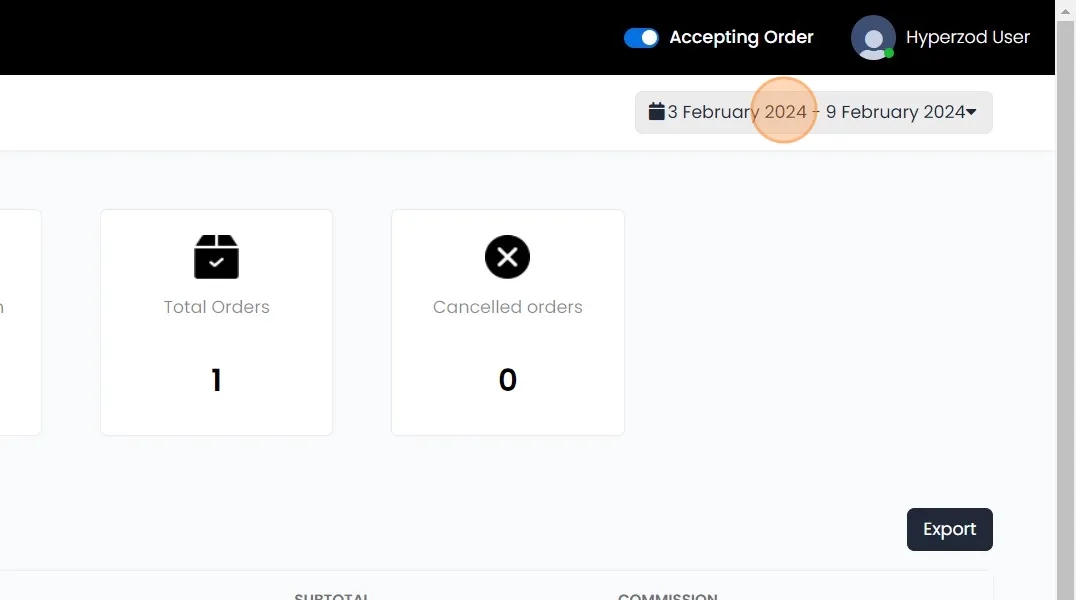Click the end date 9 February 2024
1076x600 pixels.
[x=895, y=112]
